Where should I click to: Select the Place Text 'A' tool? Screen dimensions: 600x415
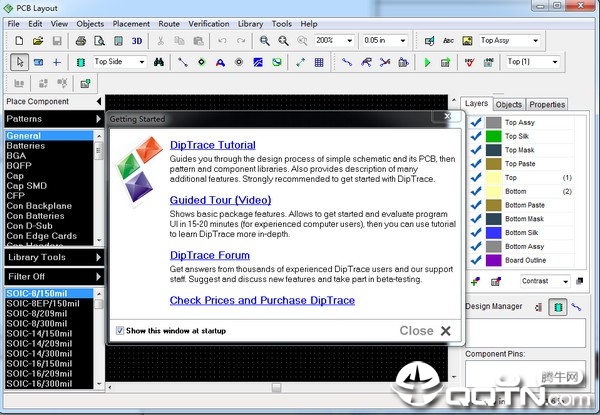click(220, 62)
